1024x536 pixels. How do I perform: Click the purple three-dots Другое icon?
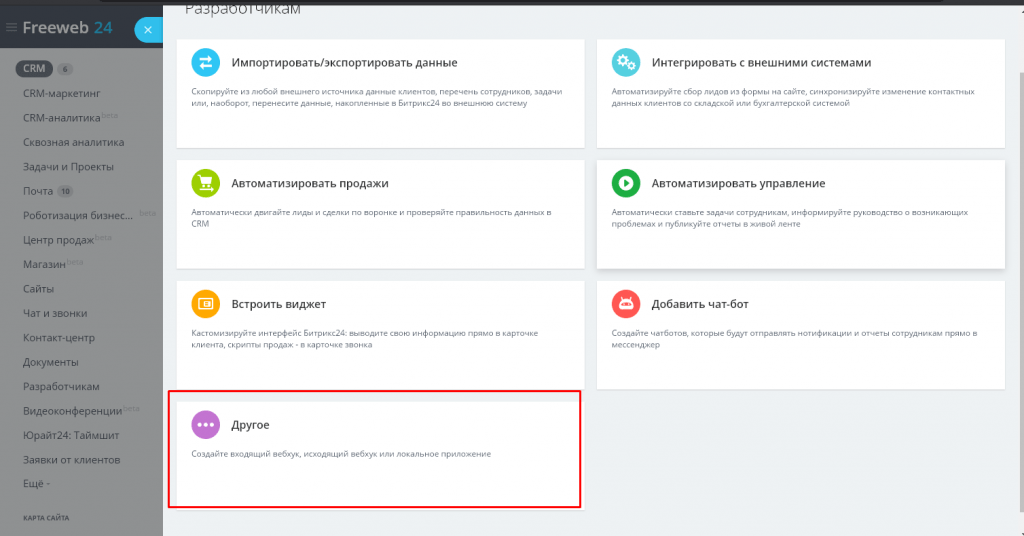coord(205,425)
